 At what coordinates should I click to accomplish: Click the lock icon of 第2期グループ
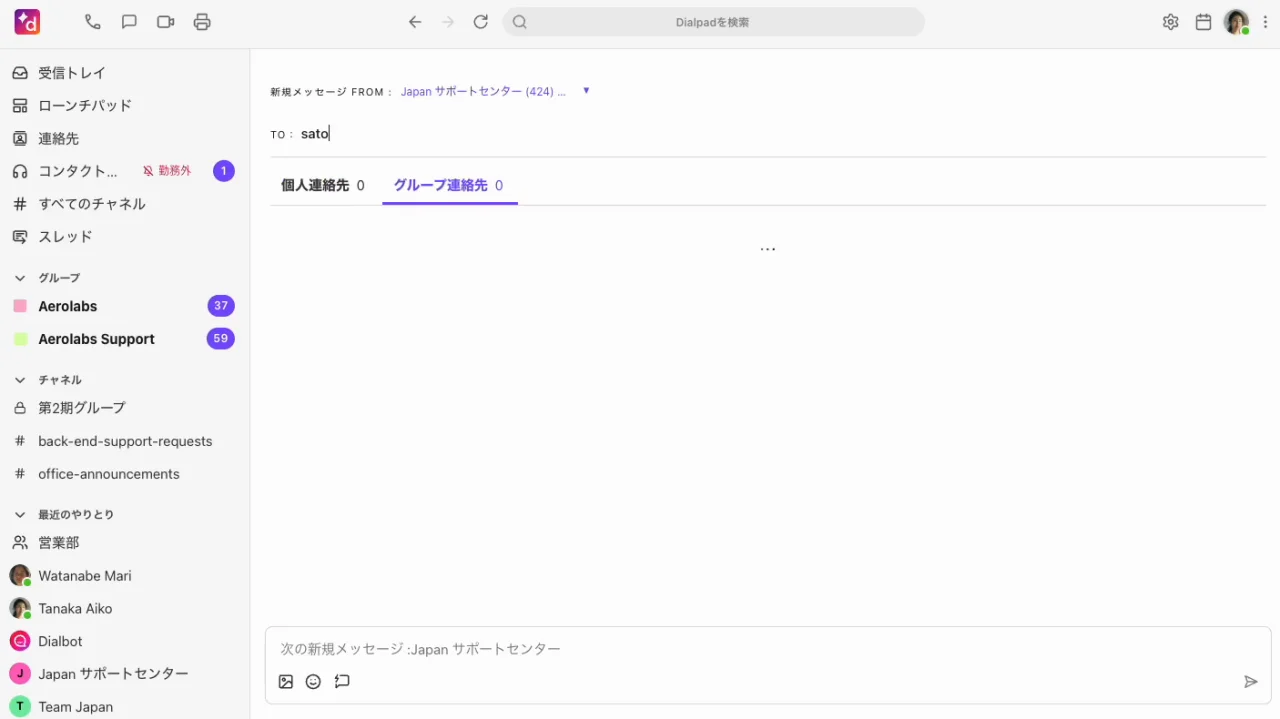[x=19, y=408]
